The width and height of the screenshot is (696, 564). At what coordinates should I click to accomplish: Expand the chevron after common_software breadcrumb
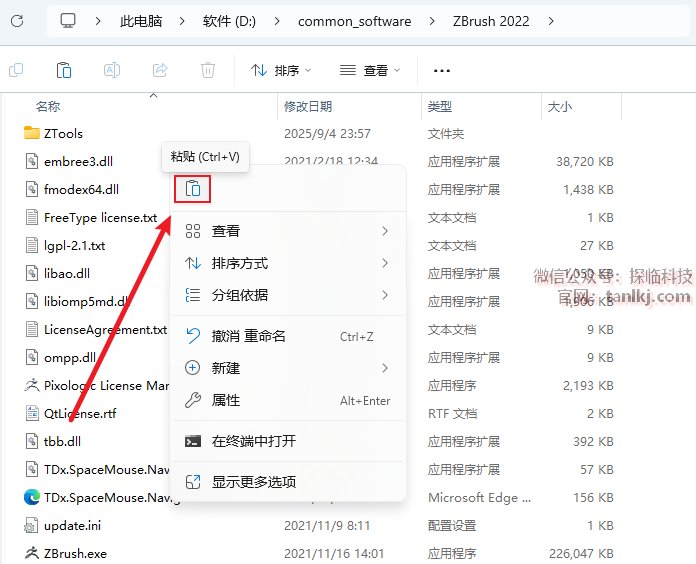tap(432, 21)
